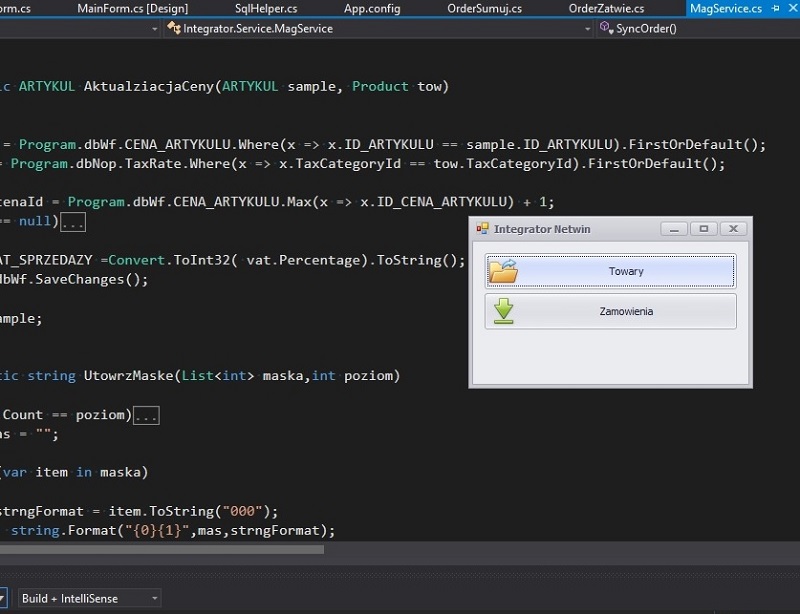Click the Integrator Netwin title text
The image size is (800, 614).
click(542, 229)
